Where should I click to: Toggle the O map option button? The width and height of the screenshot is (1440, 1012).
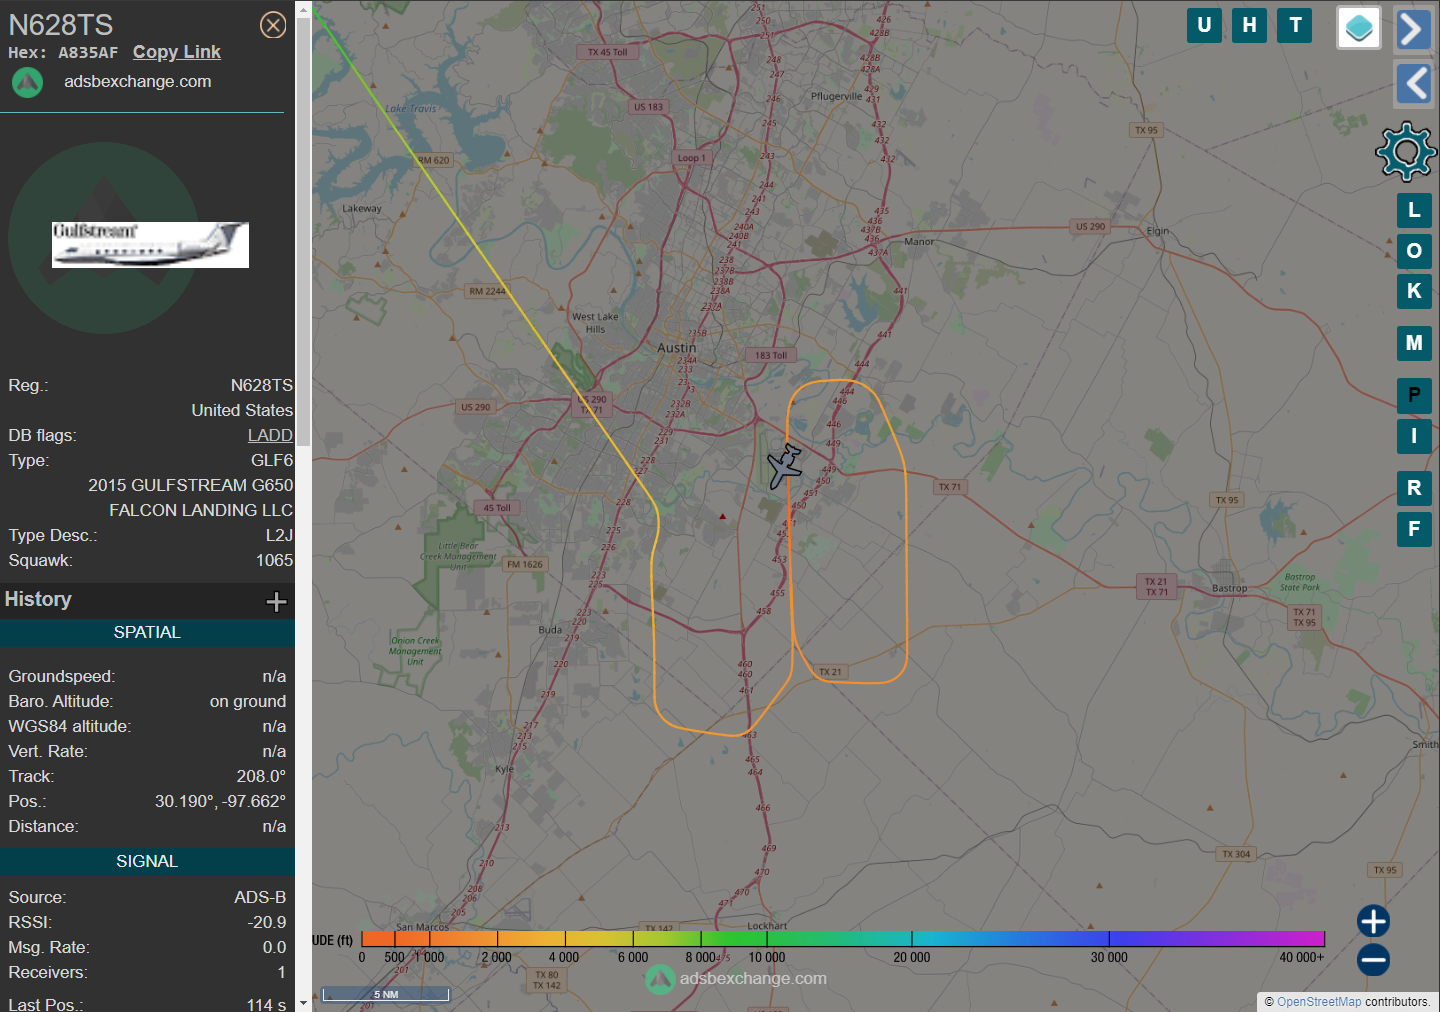(1414, 251)
